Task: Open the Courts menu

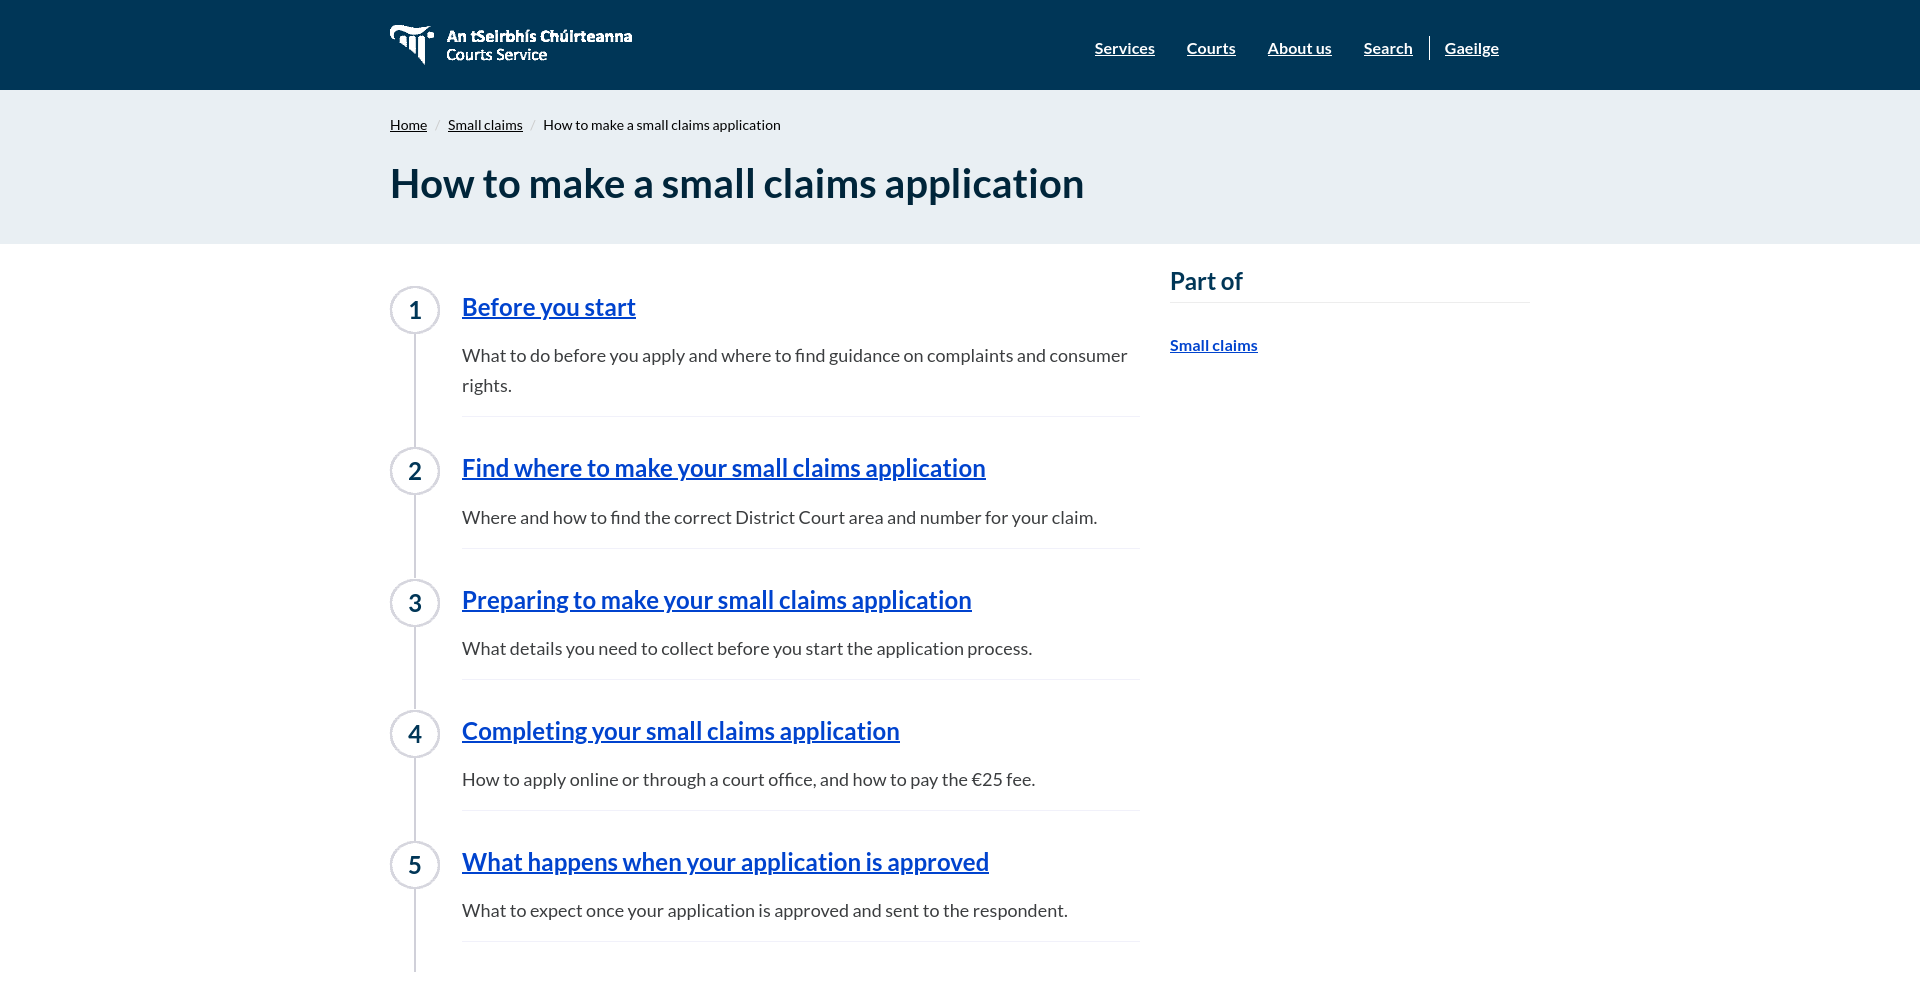Action: [x=1211, y=48]
